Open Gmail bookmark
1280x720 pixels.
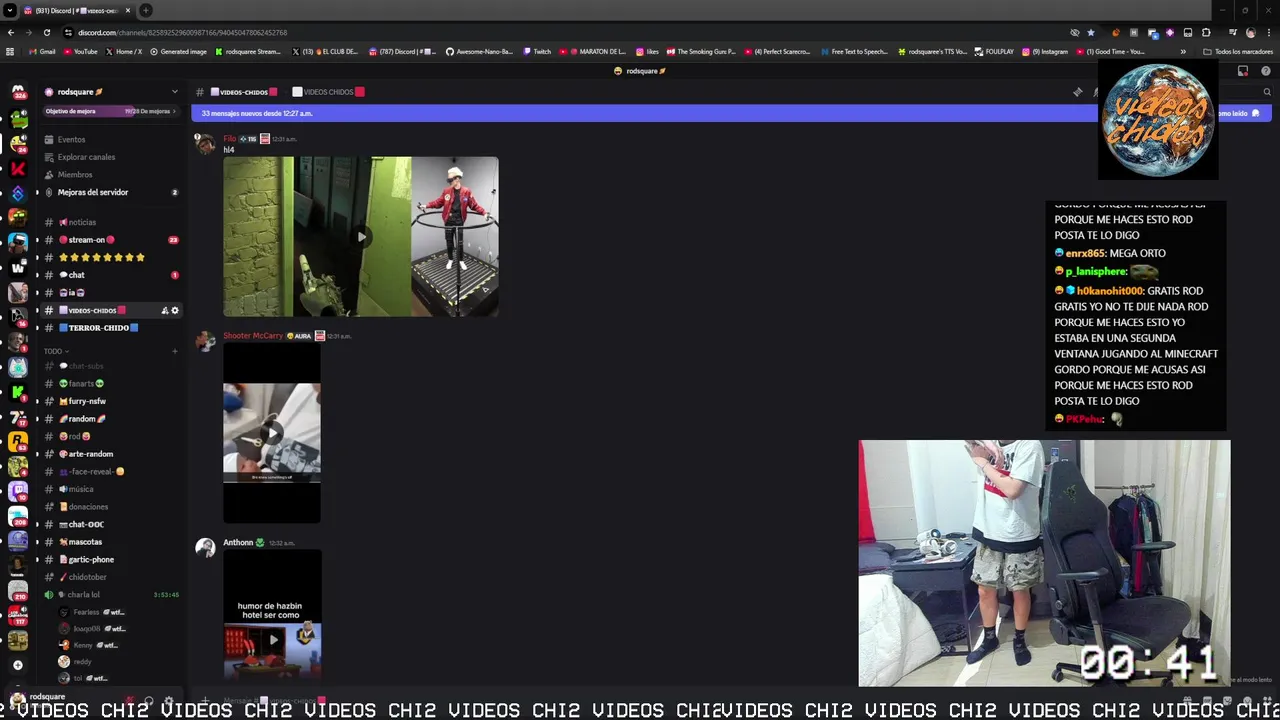pyautogui.click(x=42, y=51)
